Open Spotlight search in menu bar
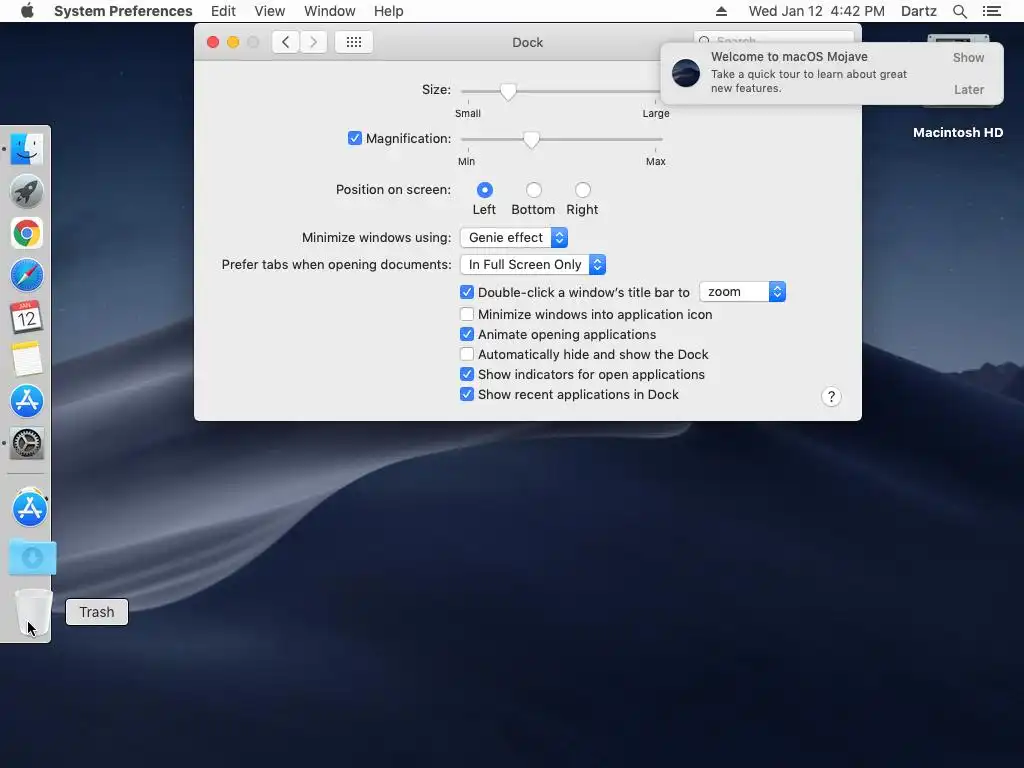 click(959, 11)
